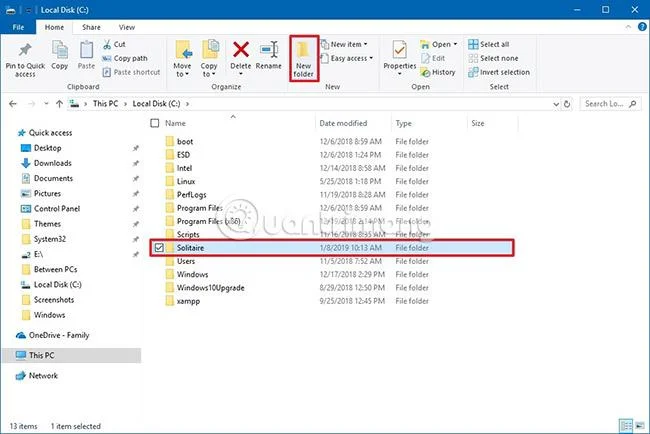Open Downloads in navigation pane

click(x=46, y=163)
